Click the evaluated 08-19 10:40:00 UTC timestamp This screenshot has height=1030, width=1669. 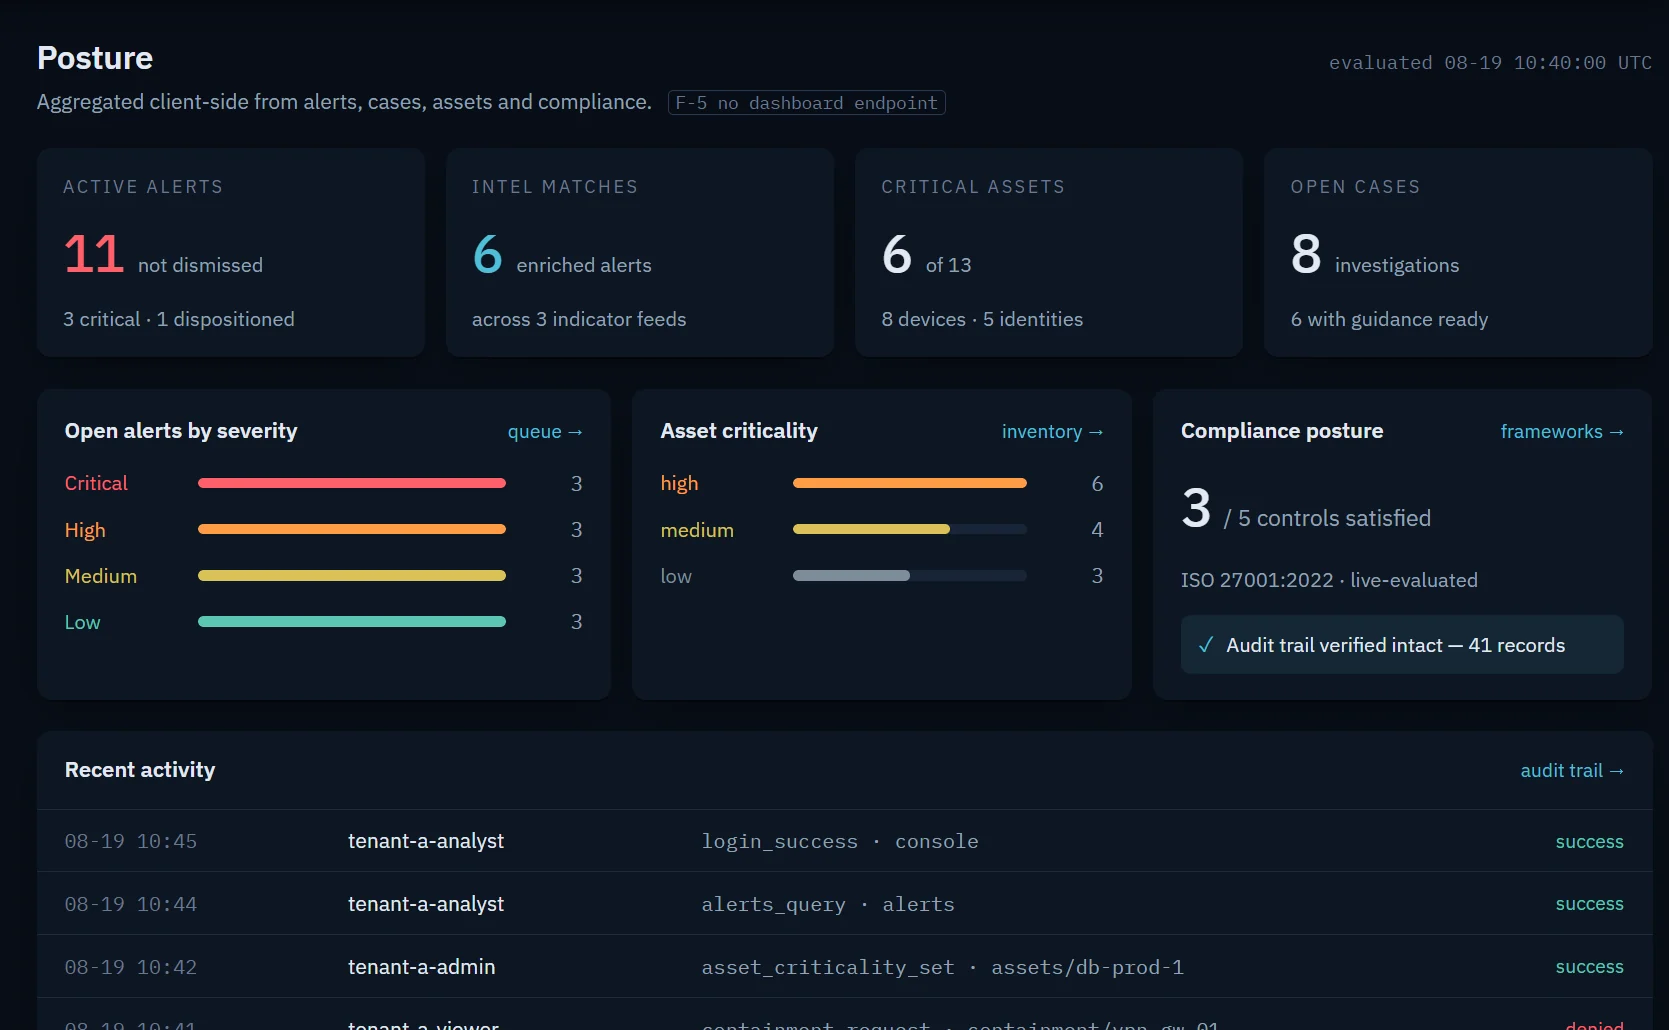pos(1490,63)
